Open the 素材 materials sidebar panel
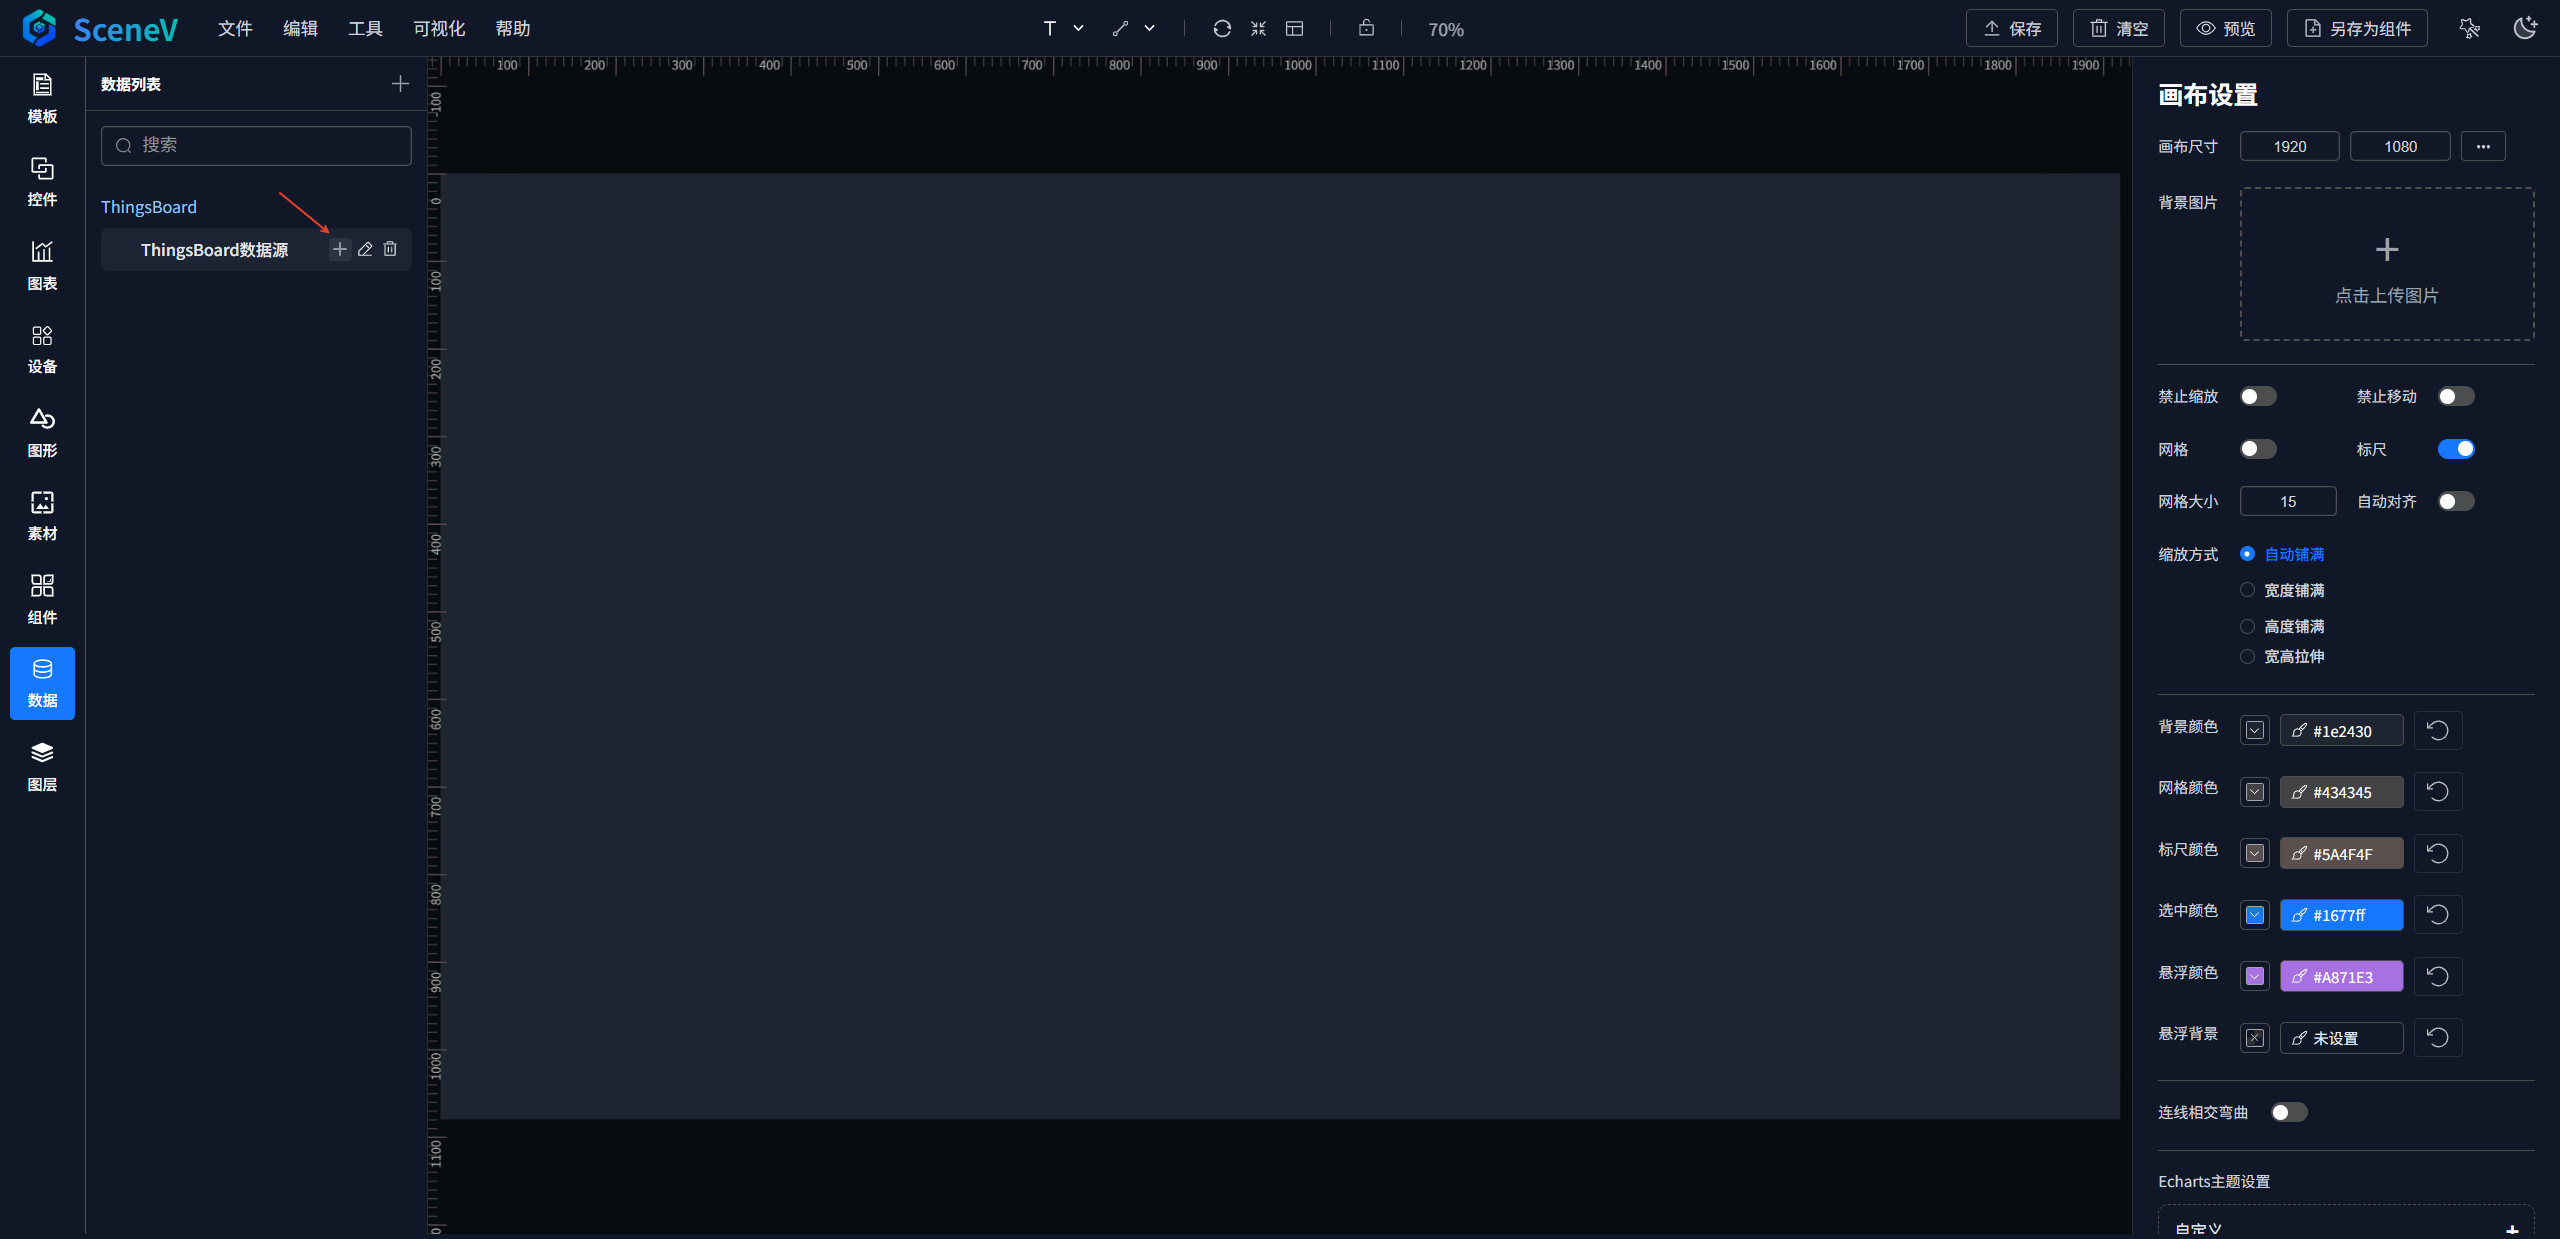This screenshot has height=1239, width=2560. coord(42,516)
